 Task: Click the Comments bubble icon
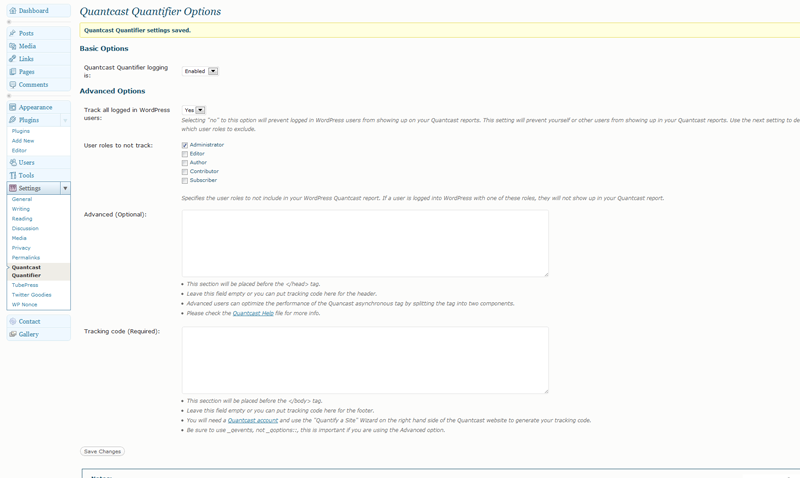click(x=13, y=85)
